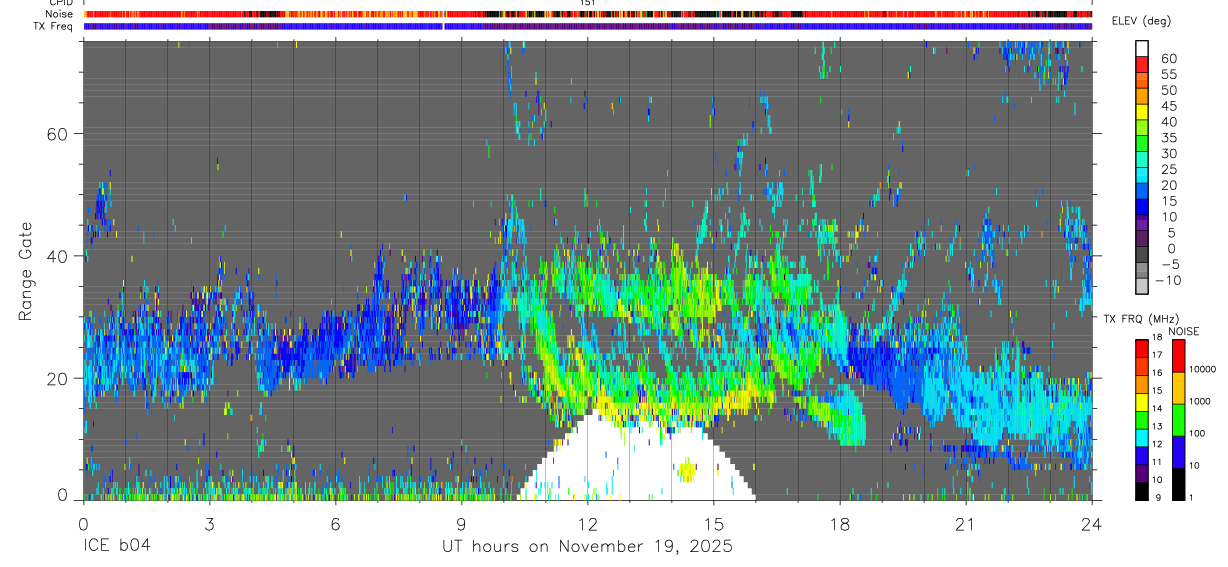Click the 'Noise' row label at top left
Screen dimensions: 1228x567
(x=60, y=14)
